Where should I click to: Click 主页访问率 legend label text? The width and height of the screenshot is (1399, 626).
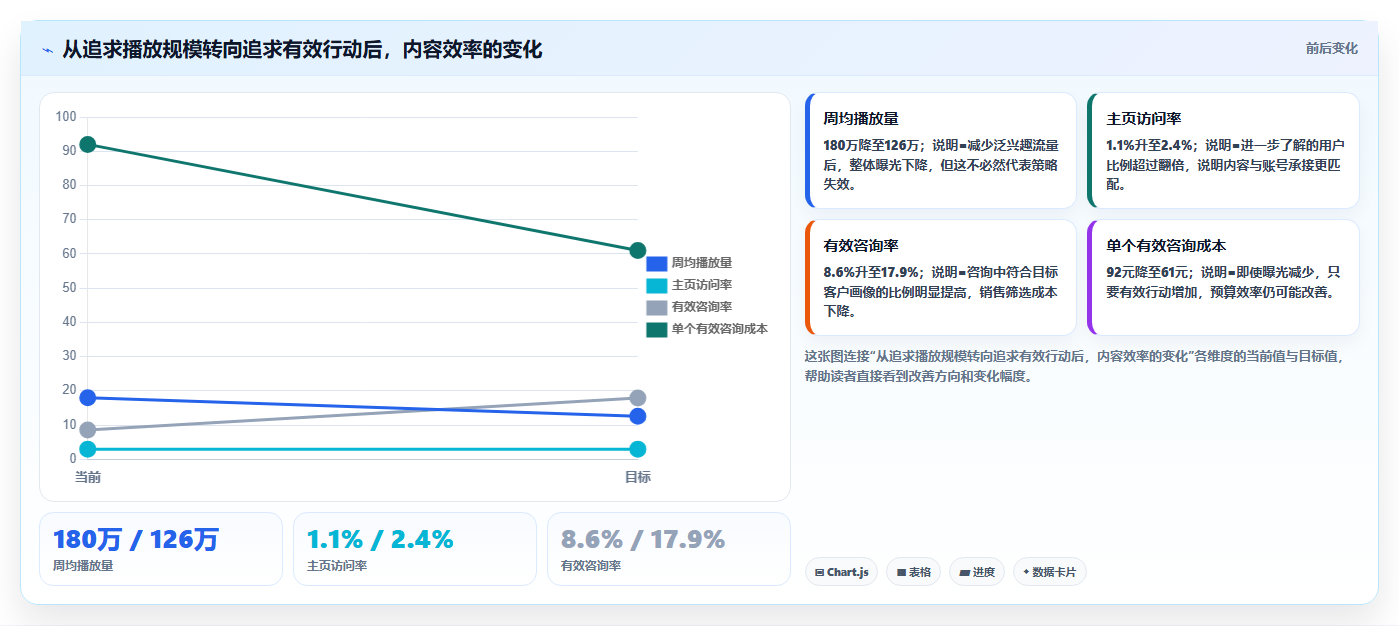coord(702,286)
